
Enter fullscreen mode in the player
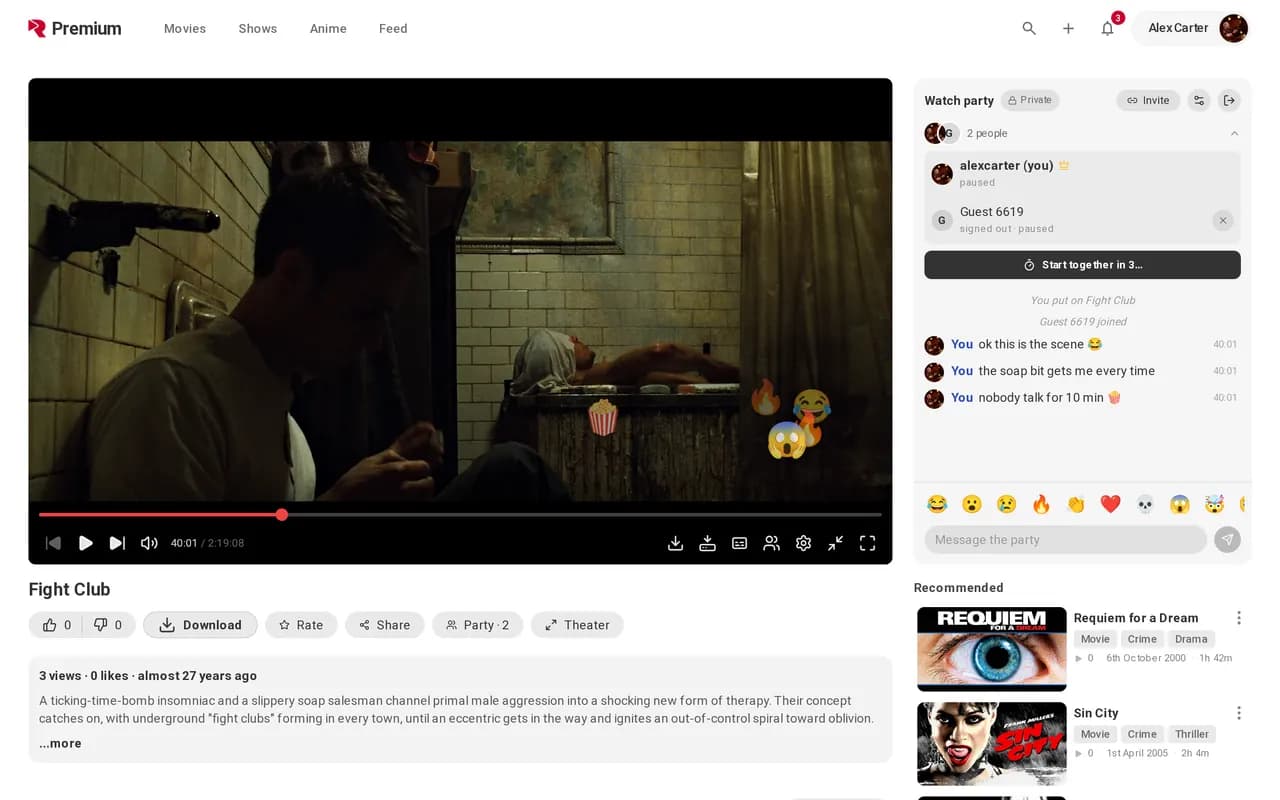coord(867,543)
